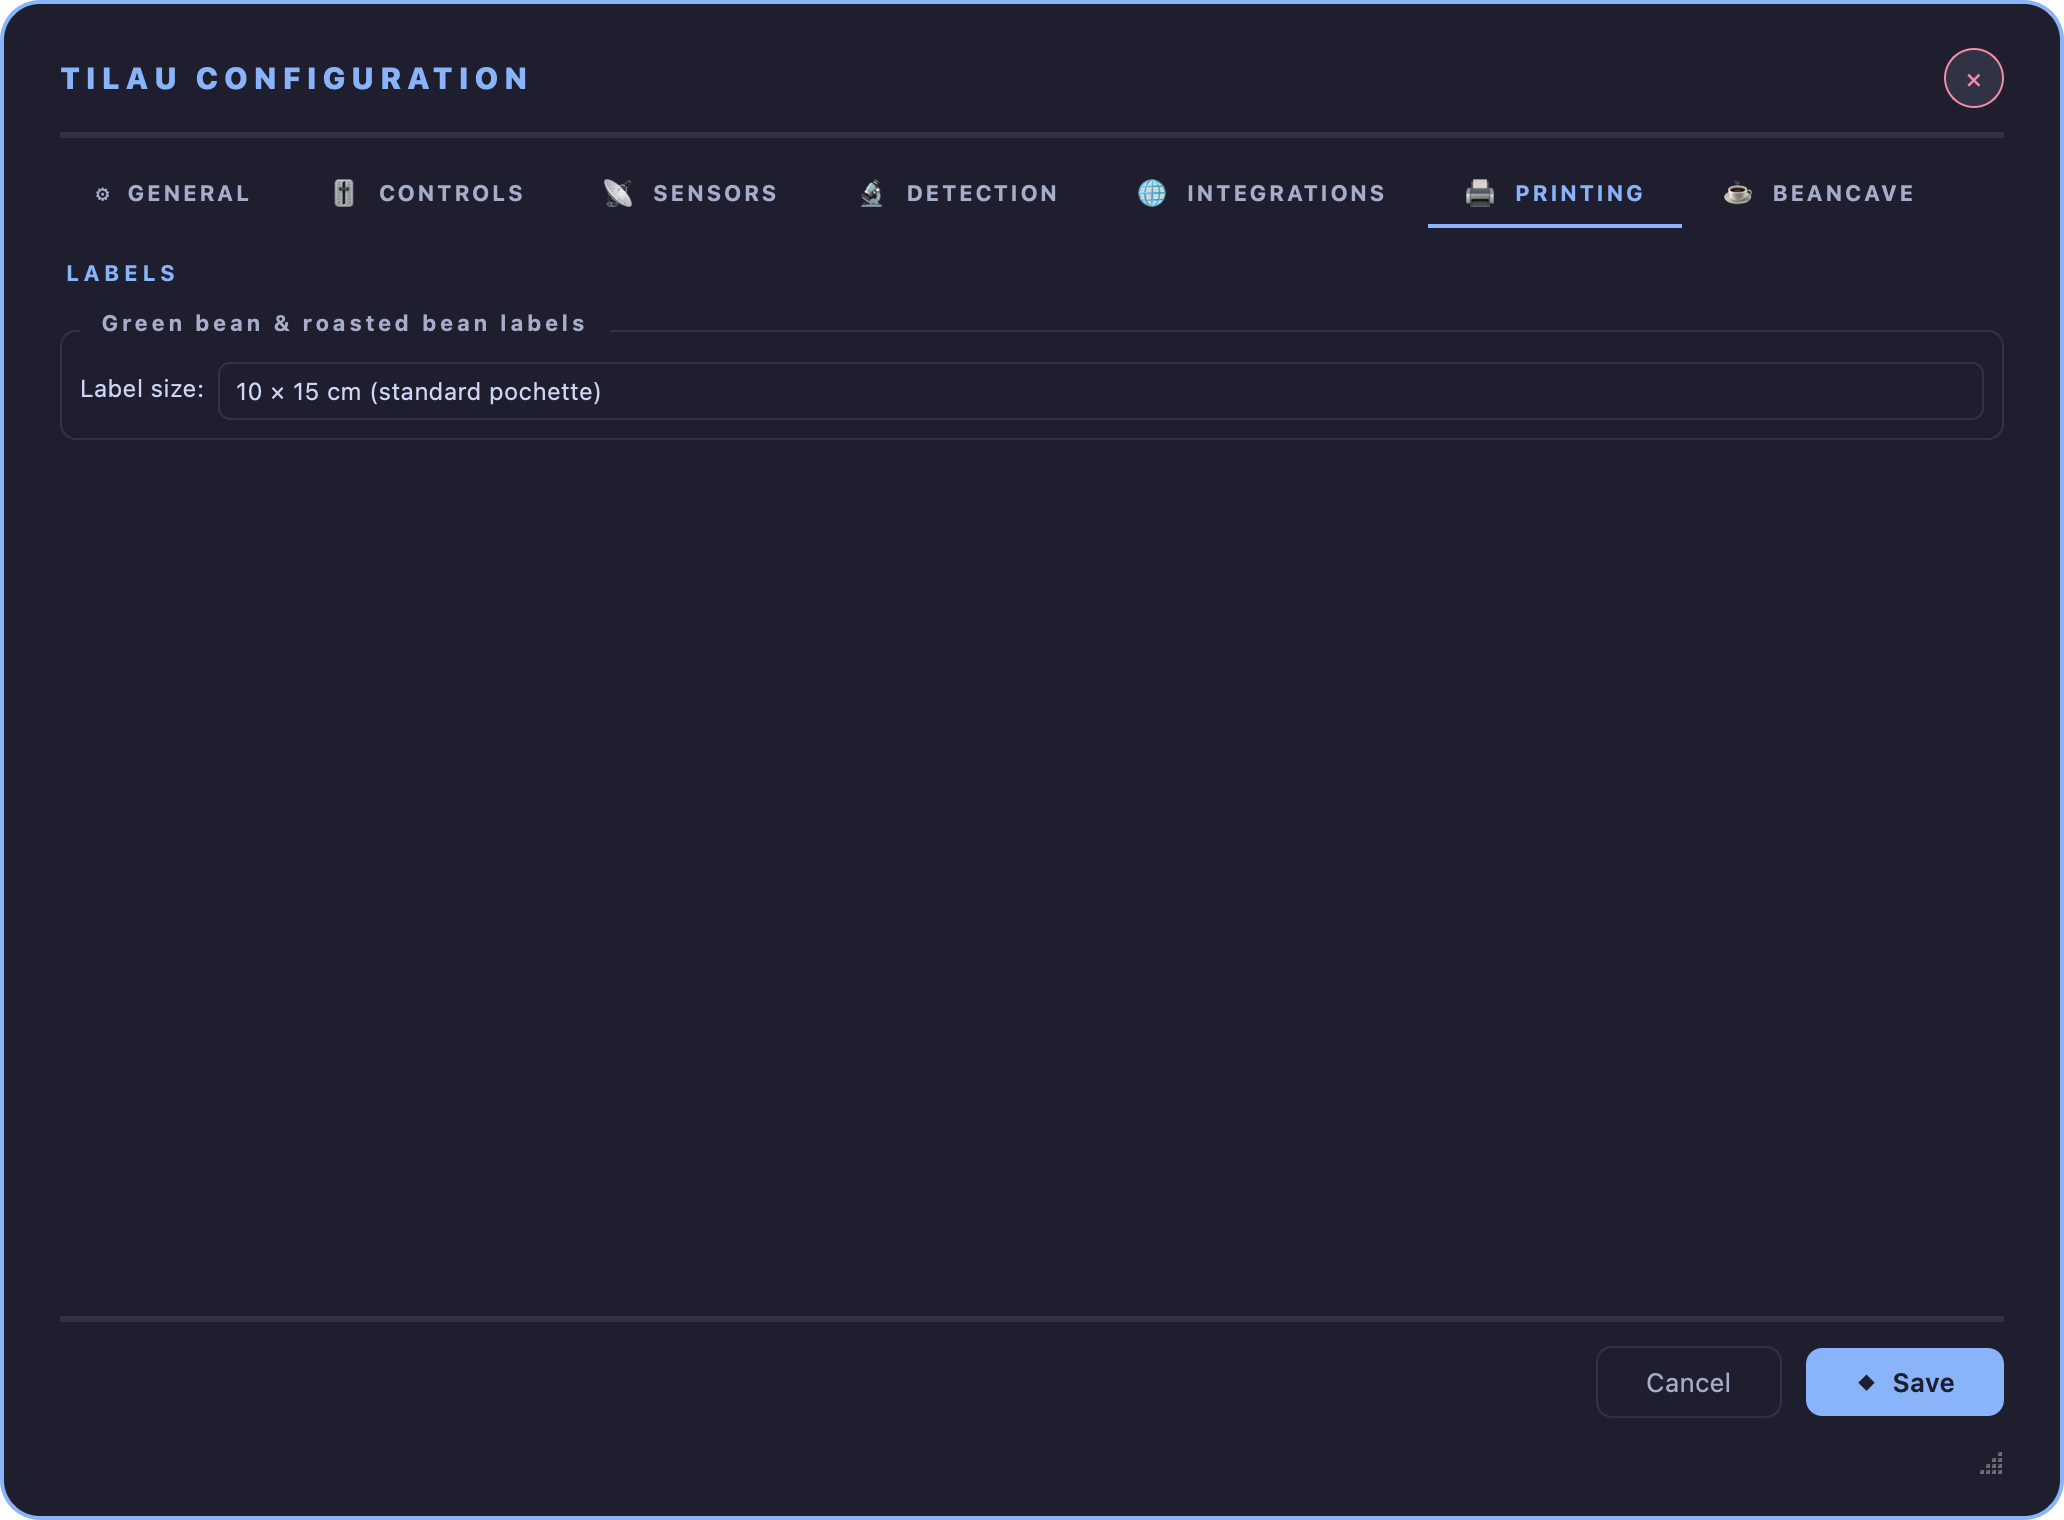The width and height of the screenshot is (2064, 1520).
Task: Open the Integrations tab
Action: pos(1261,193)
